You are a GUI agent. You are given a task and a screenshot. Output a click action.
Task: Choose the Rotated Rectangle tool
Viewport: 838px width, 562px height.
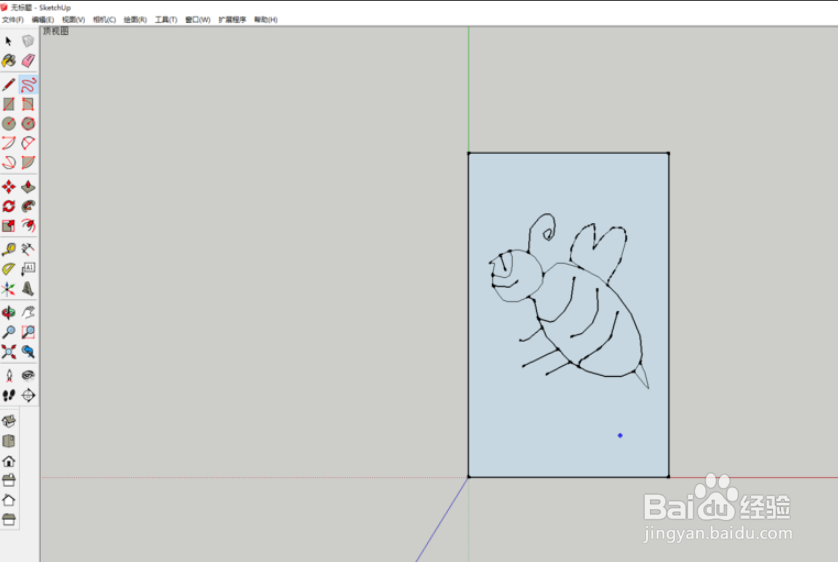(x=28, y=104)
